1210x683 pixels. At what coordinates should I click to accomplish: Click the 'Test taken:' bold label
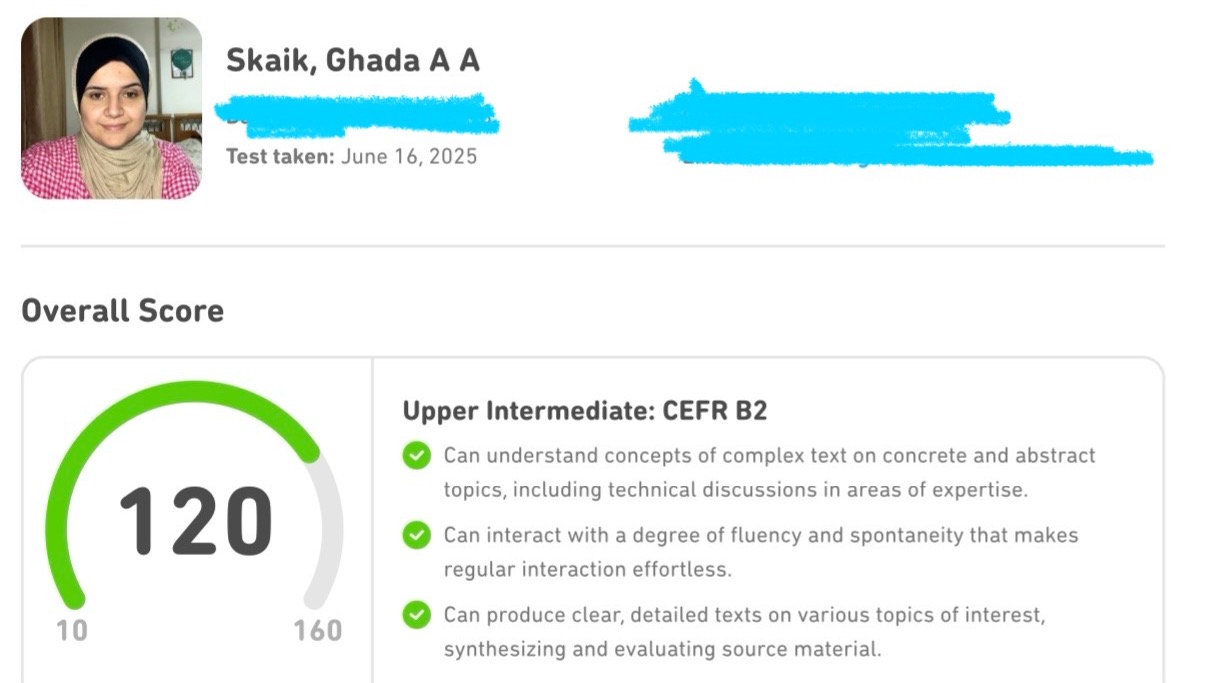coord(280,156)
